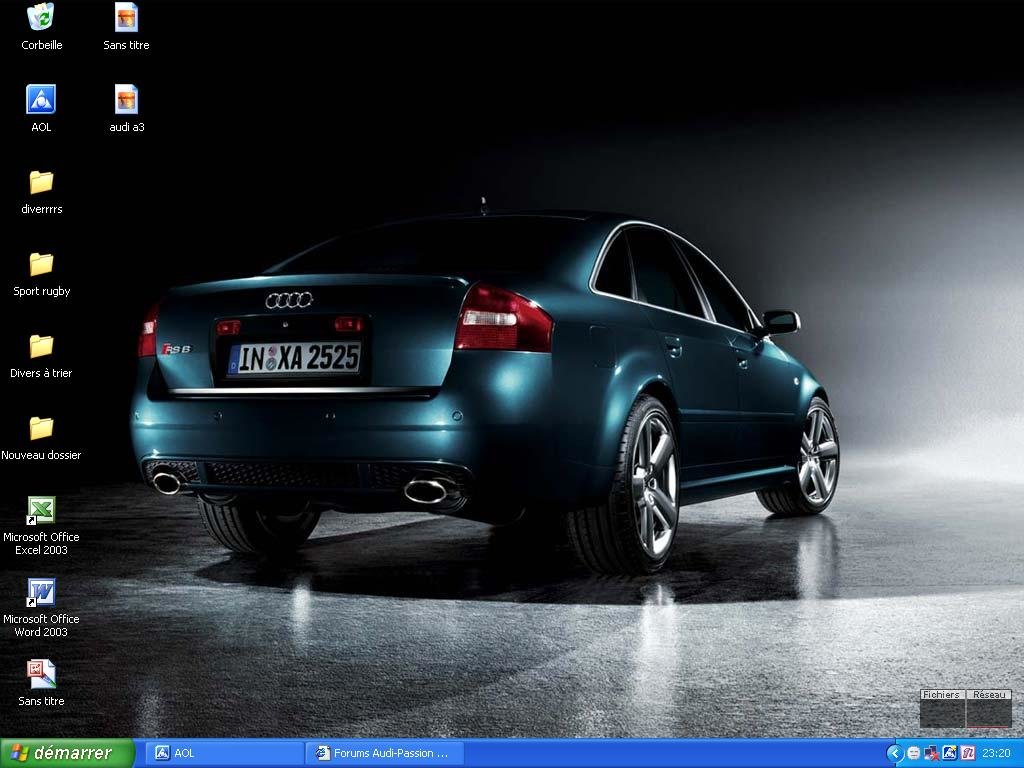This screenshot has height=768, width=1024.
Task: Click the Réseau monitor graph widget
Action: tap(989, 709)
